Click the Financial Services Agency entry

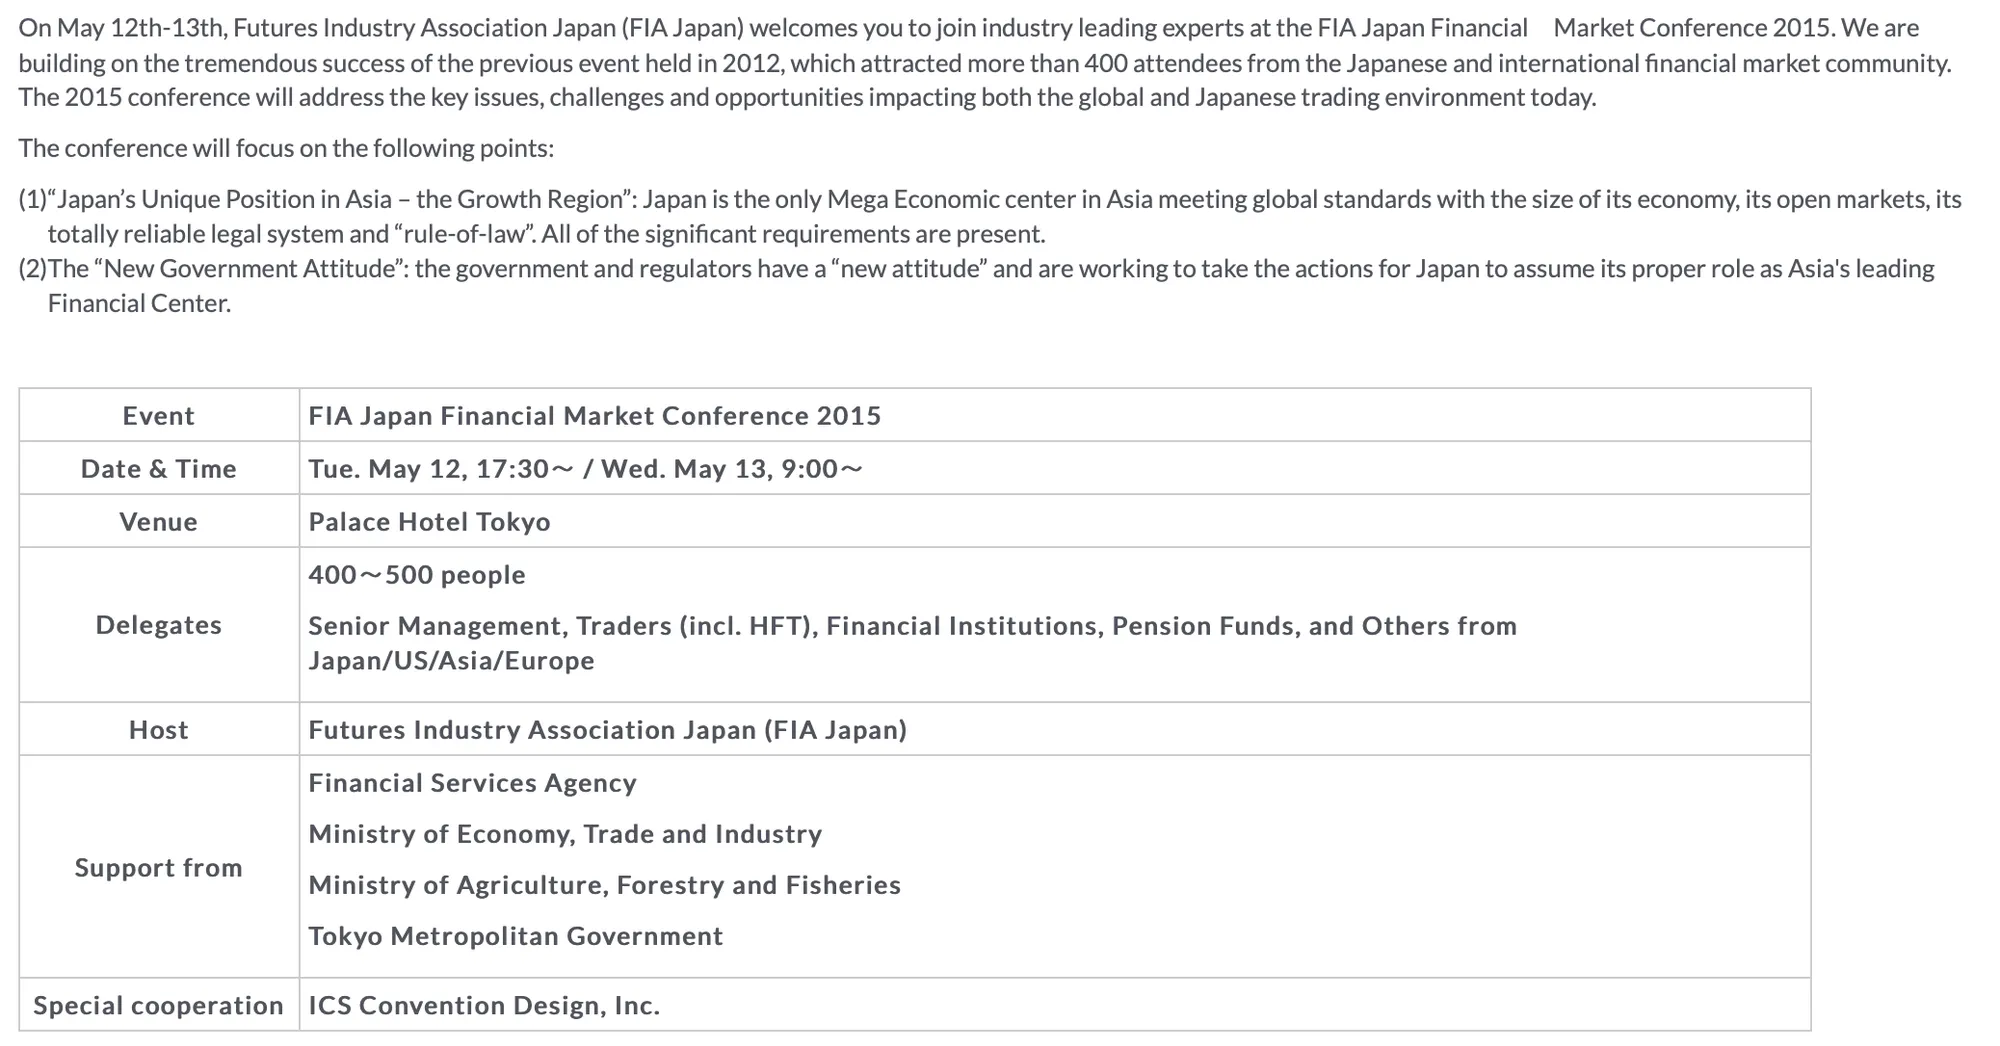tap(472, 783)
